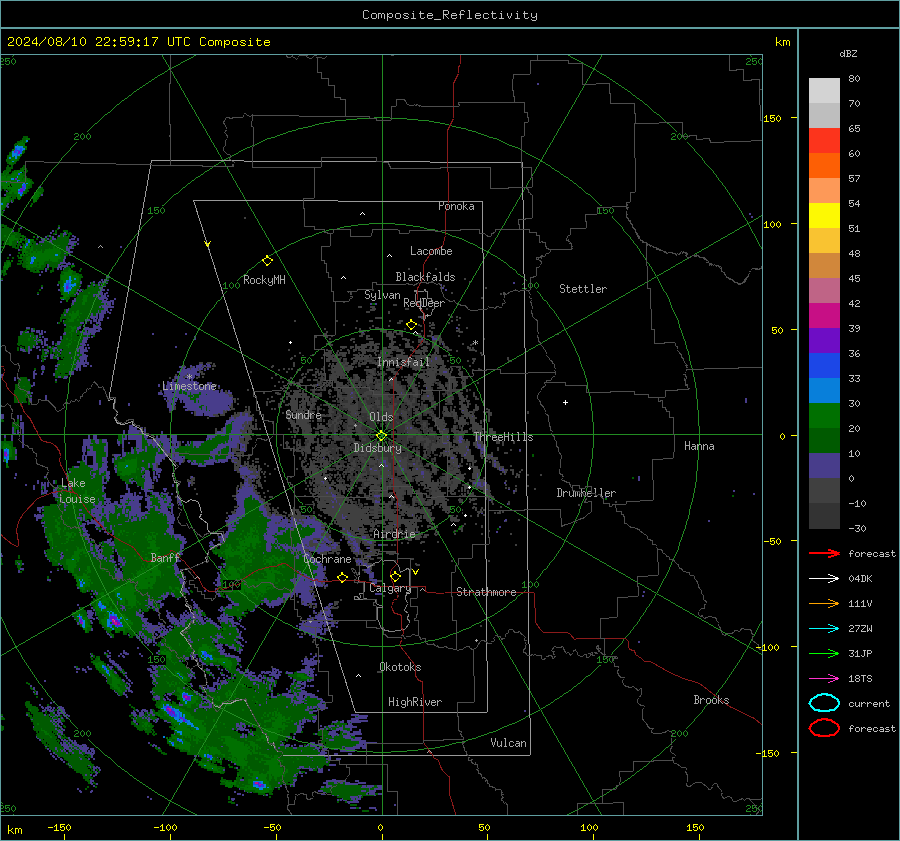Click the yellow diamond marker near RockyMH

click(267, 261)
